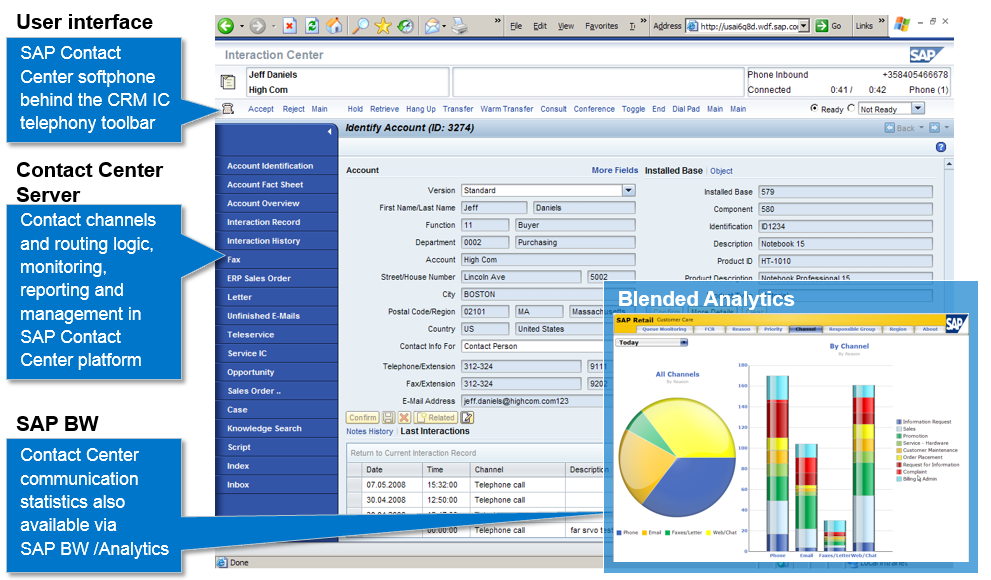This screenshot has width=991, height=580.
Task: Click the Dial Pad link
Action: pyautogui.click(x=686, y=109)
